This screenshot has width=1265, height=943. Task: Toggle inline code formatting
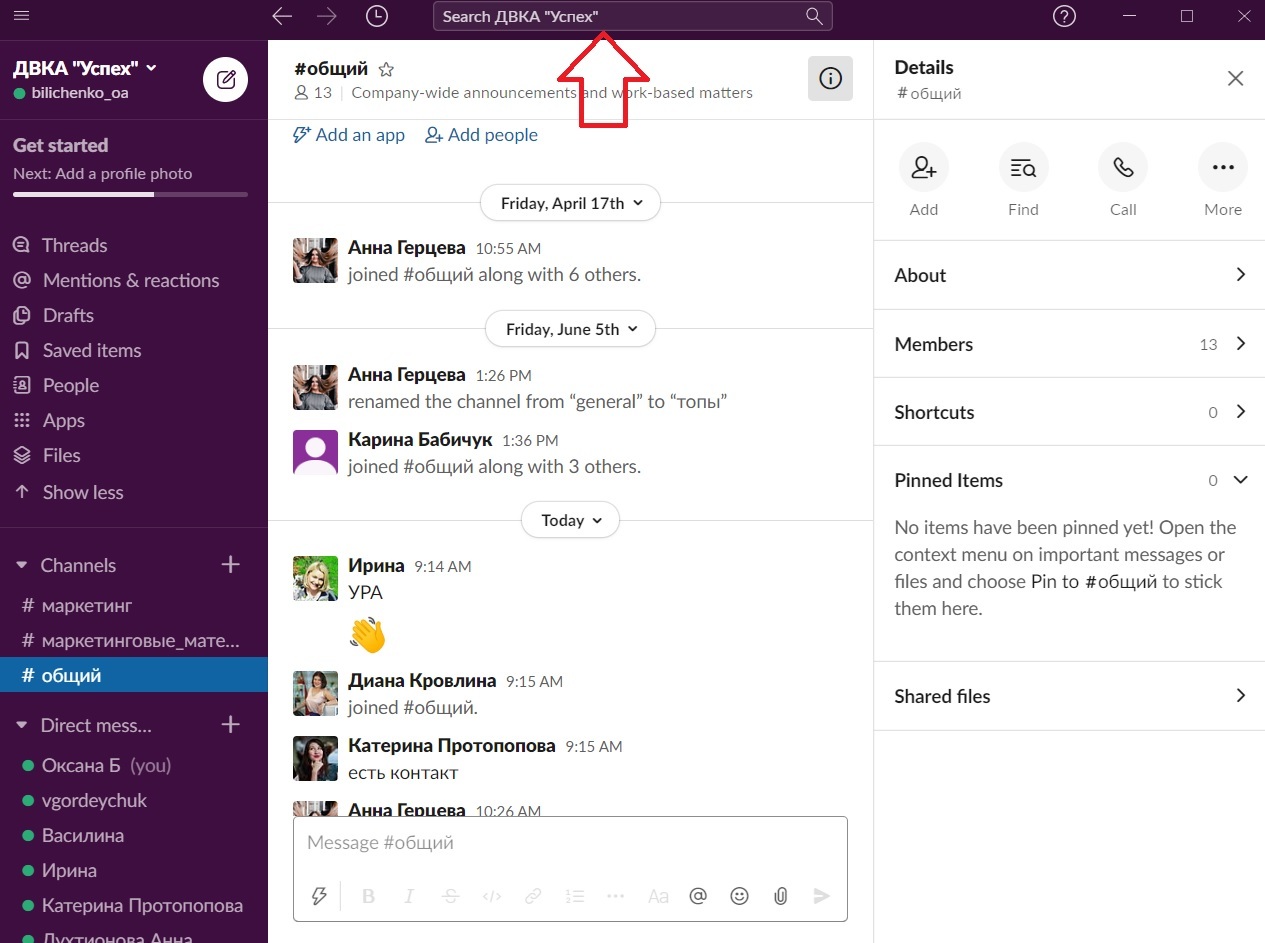(x=492, y=896)
